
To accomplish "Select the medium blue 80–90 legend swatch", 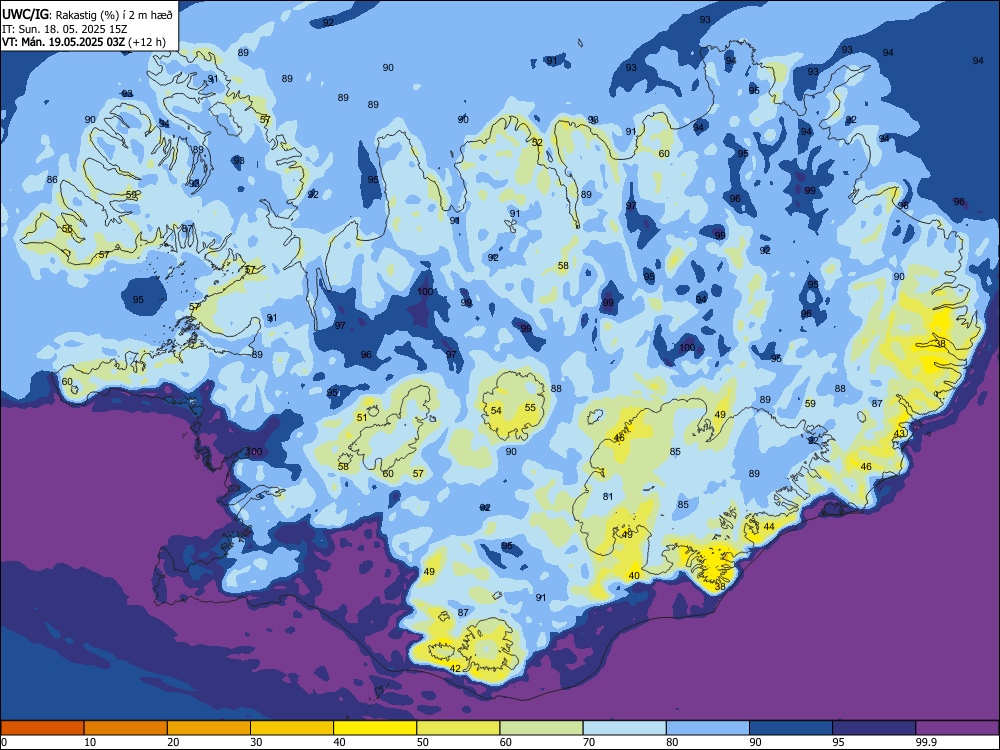I will (x=708, y=728).
